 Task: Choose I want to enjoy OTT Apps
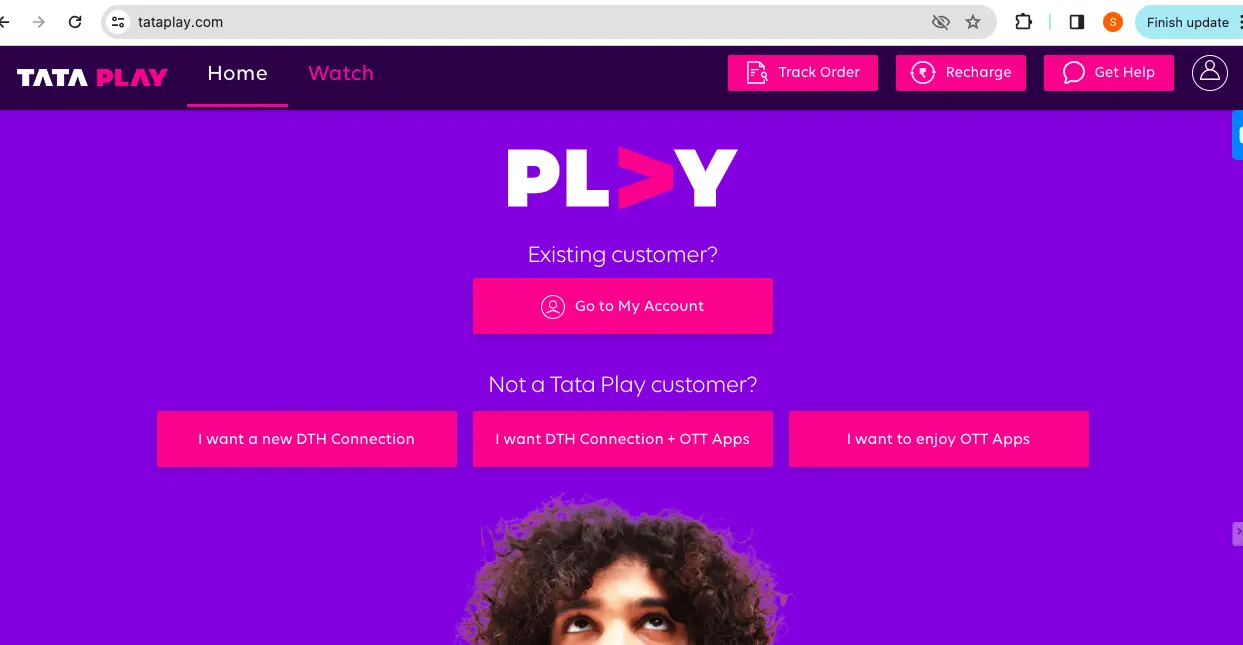tap(938, 439)
